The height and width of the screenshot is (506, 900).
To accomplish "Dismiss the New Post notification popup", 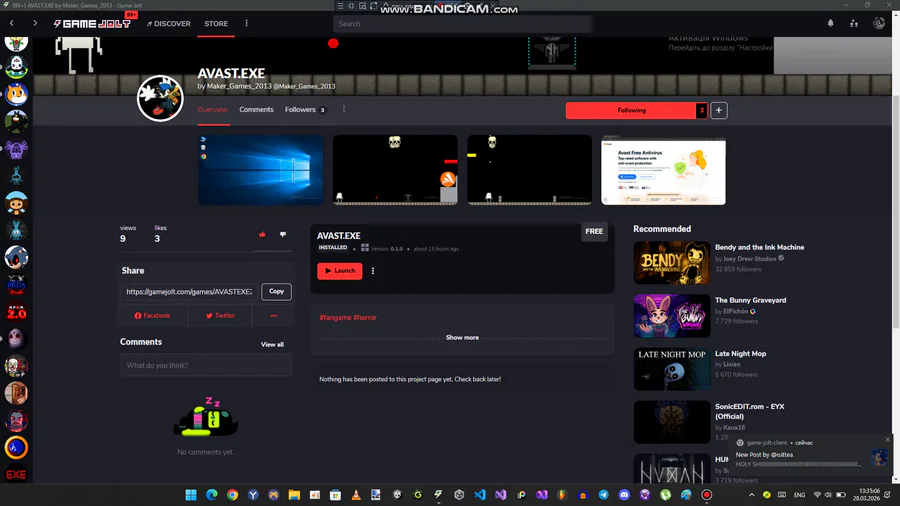I will 887,439.
